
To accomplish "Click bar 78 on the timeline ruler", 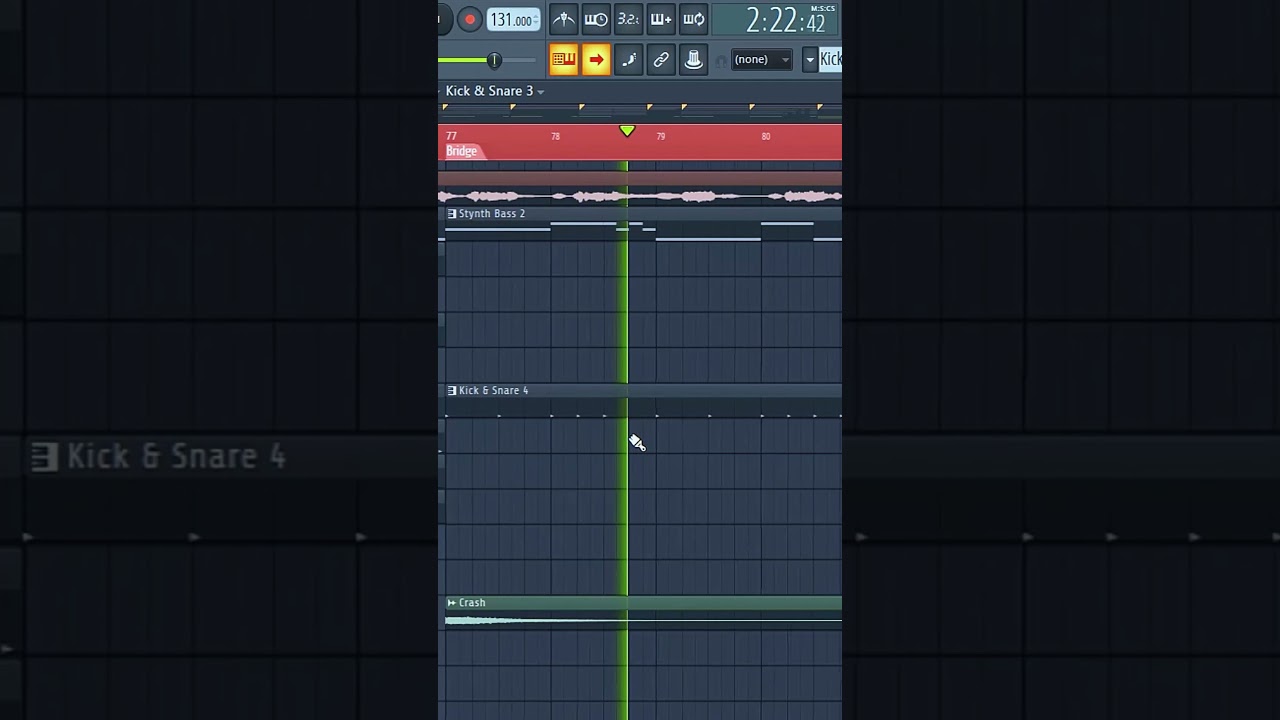I will [x=555, y=136].
